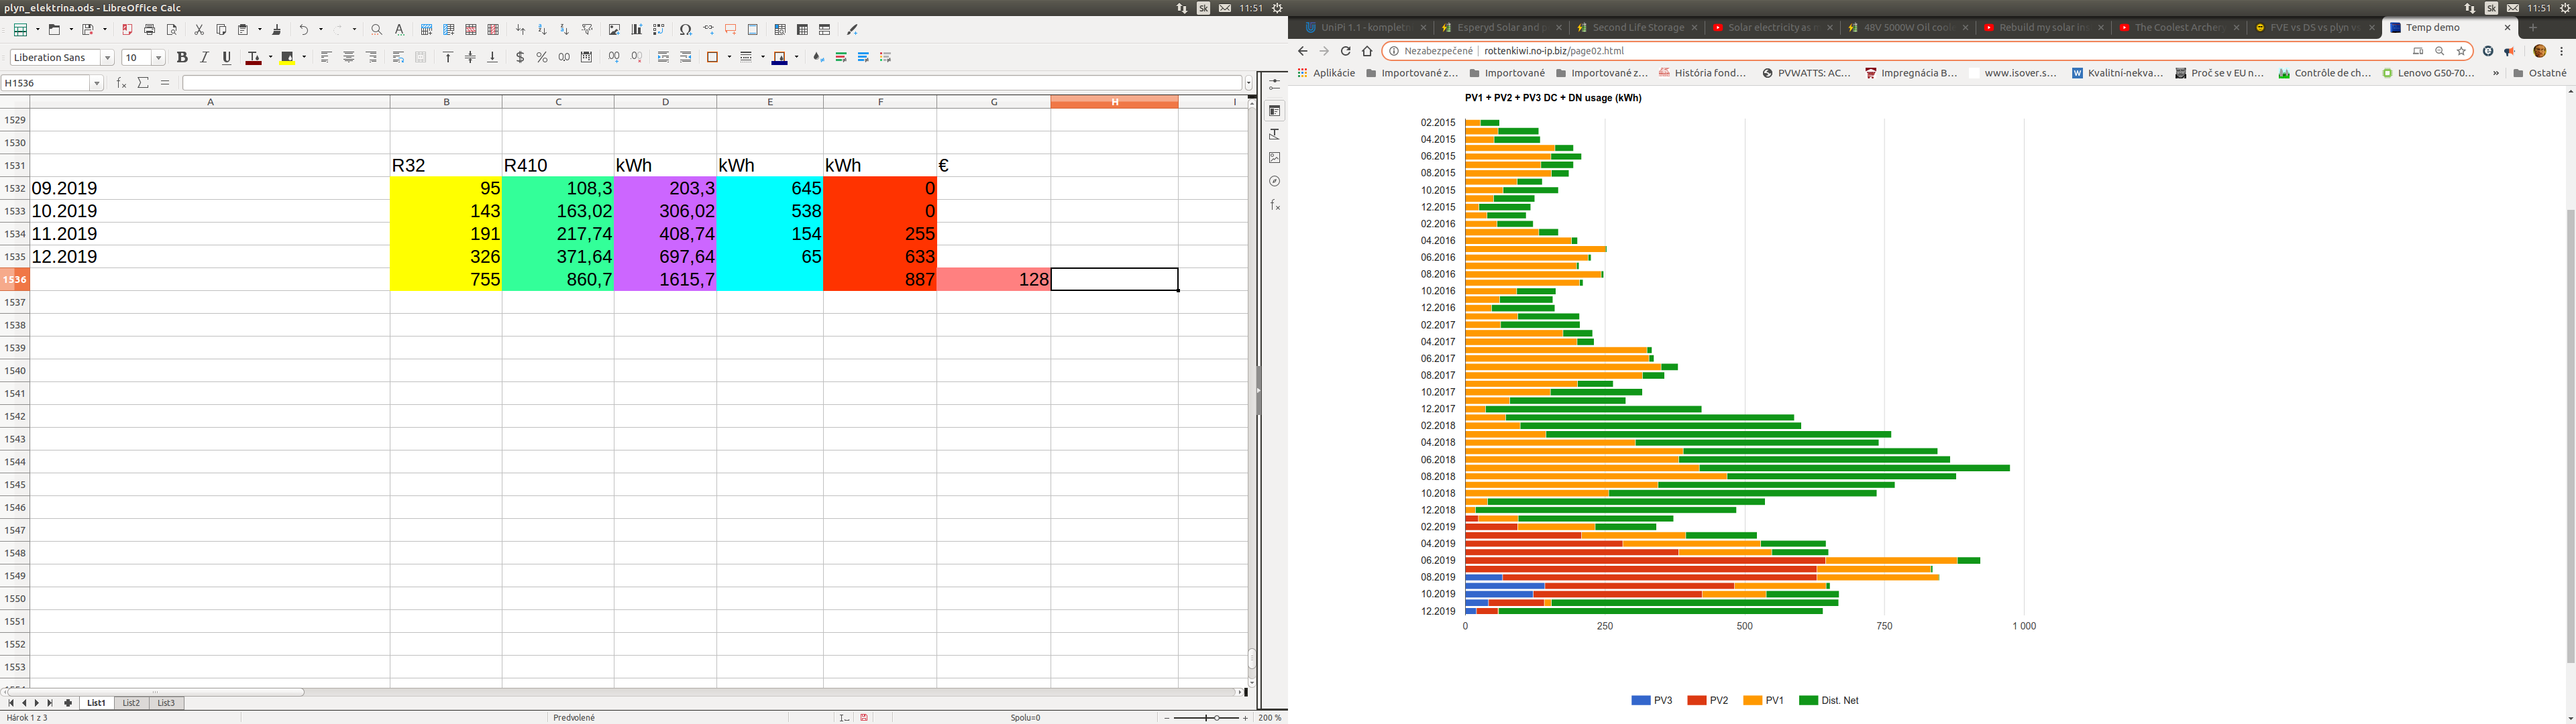Reload the browser page
The height and width of the screenshot is (724, 2576).
pos(1345,51)
